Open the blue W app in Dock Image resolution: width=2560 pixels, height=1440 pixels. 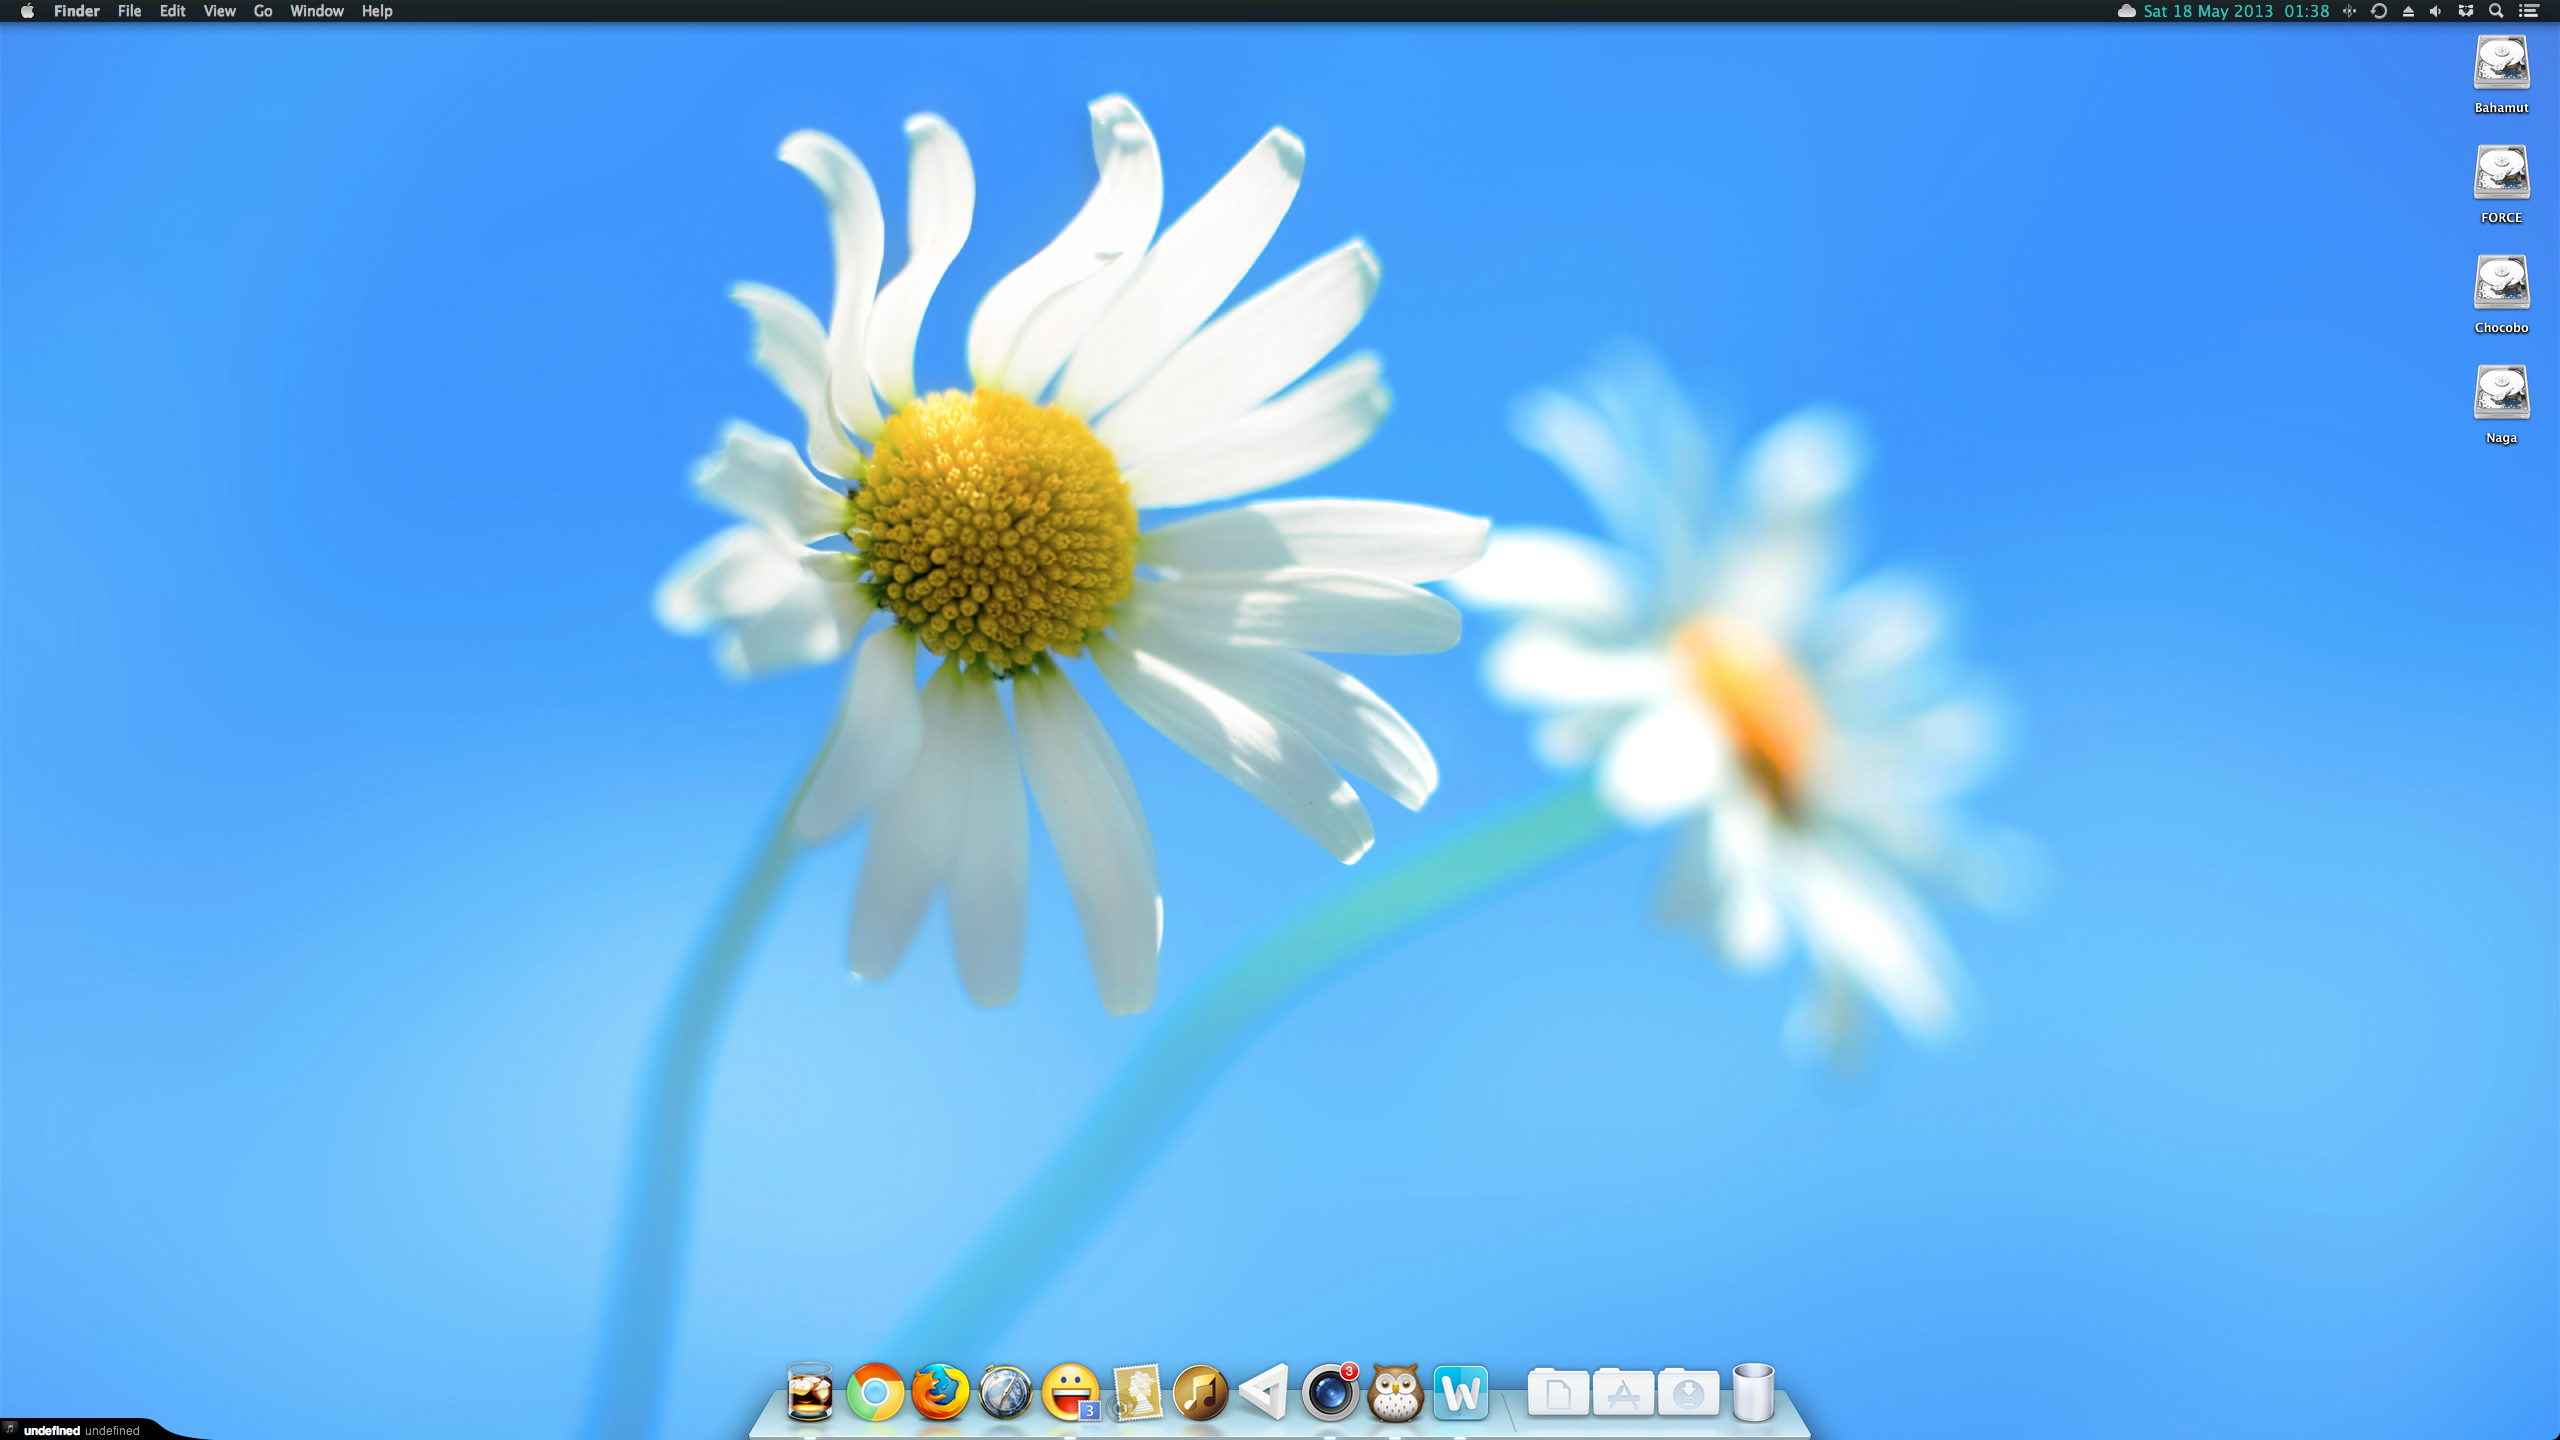point(1460,1392)
